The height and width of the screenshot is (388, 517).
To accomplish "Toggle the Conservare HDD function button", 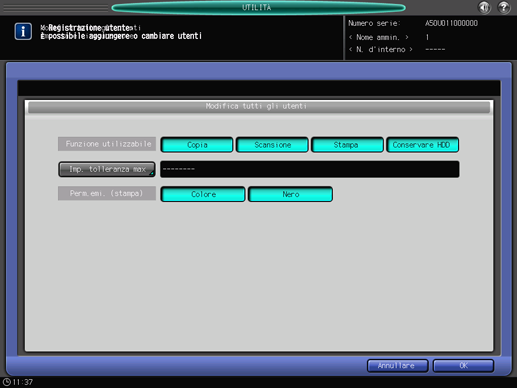I will point(422,145).
